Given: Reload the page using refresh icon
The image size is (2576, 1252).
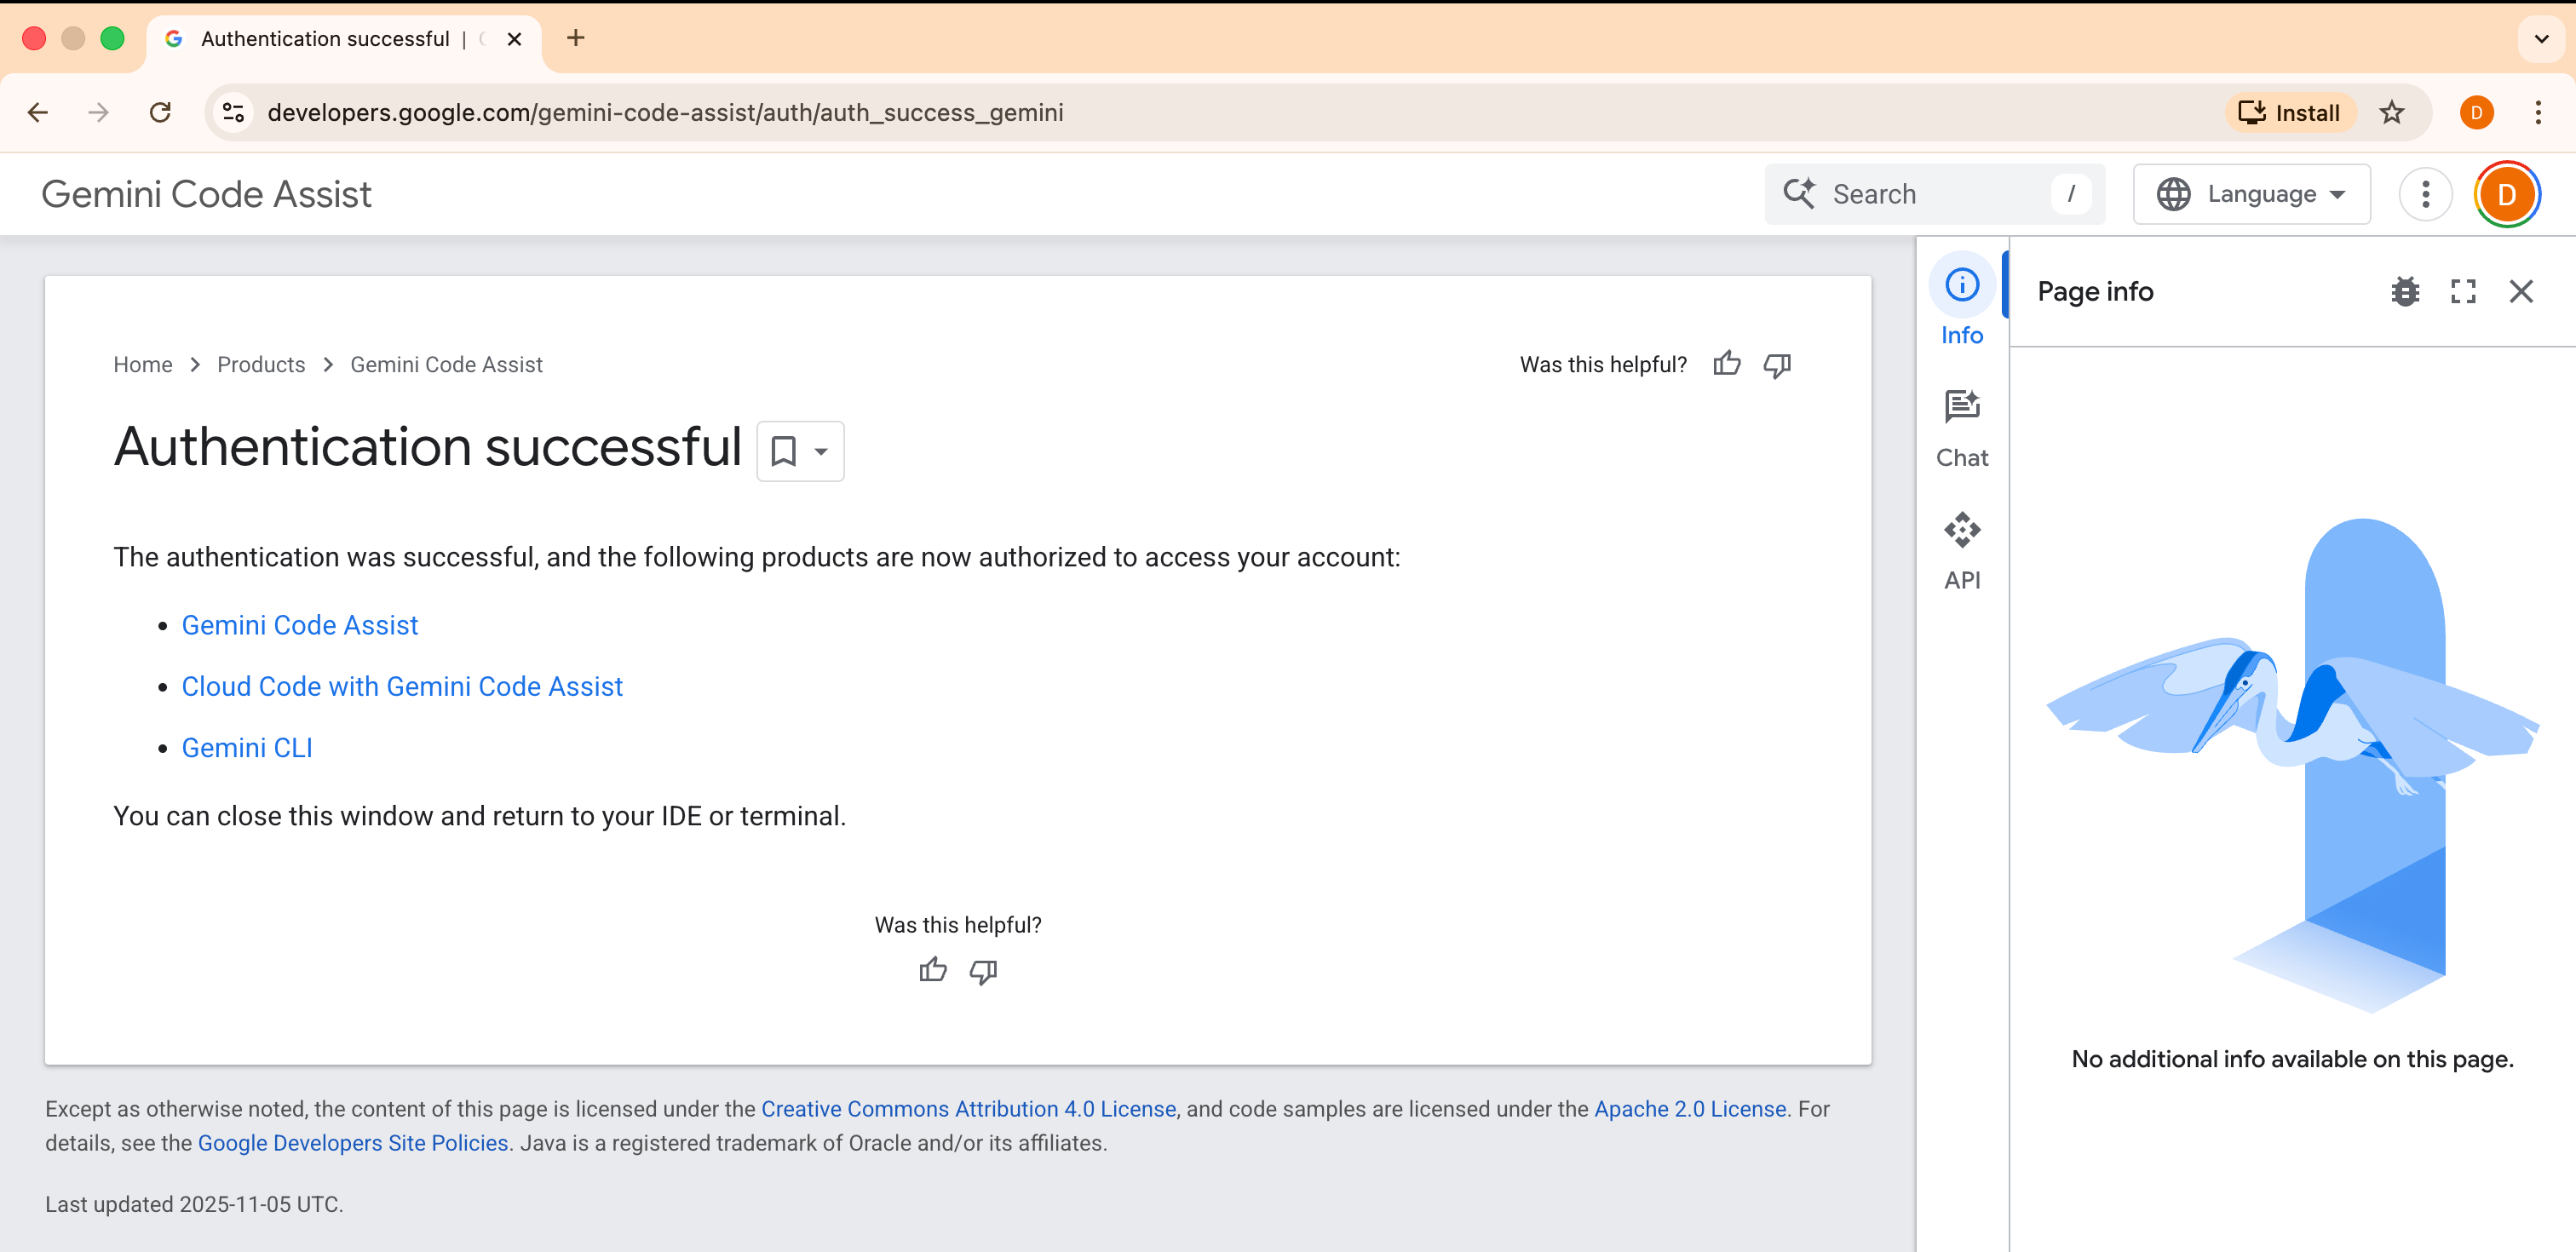Looking at the screenshot, I should (x=160, y=112).
